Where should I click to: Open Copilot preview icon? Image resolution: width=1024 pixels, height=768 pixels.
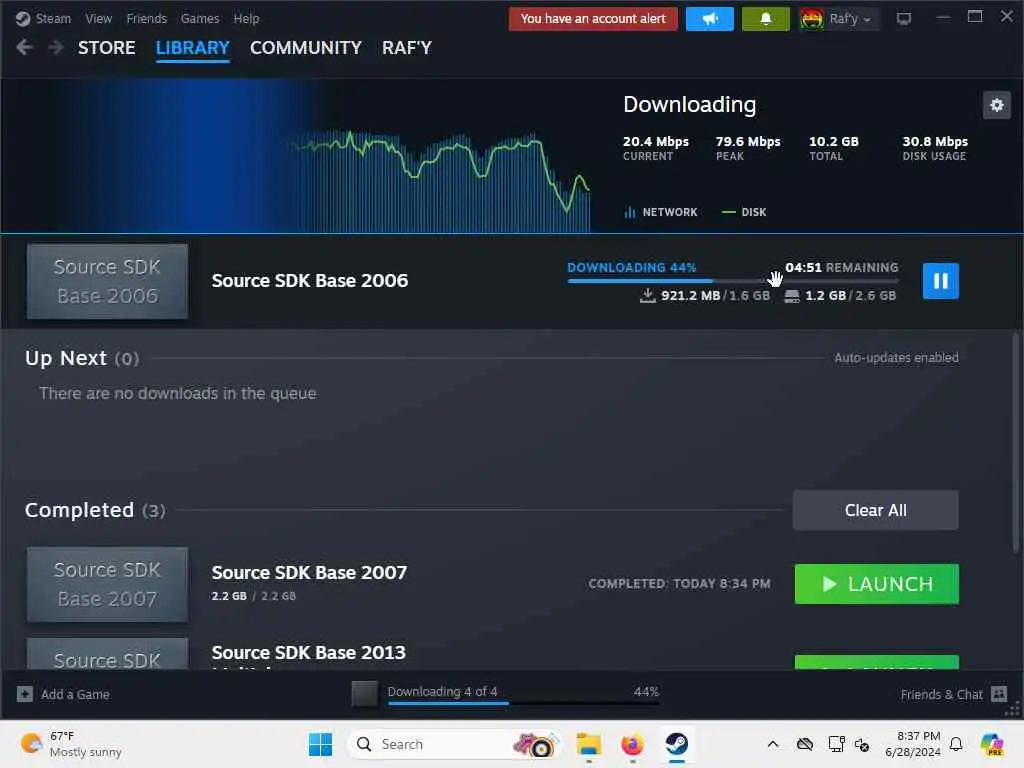point(992,744)
